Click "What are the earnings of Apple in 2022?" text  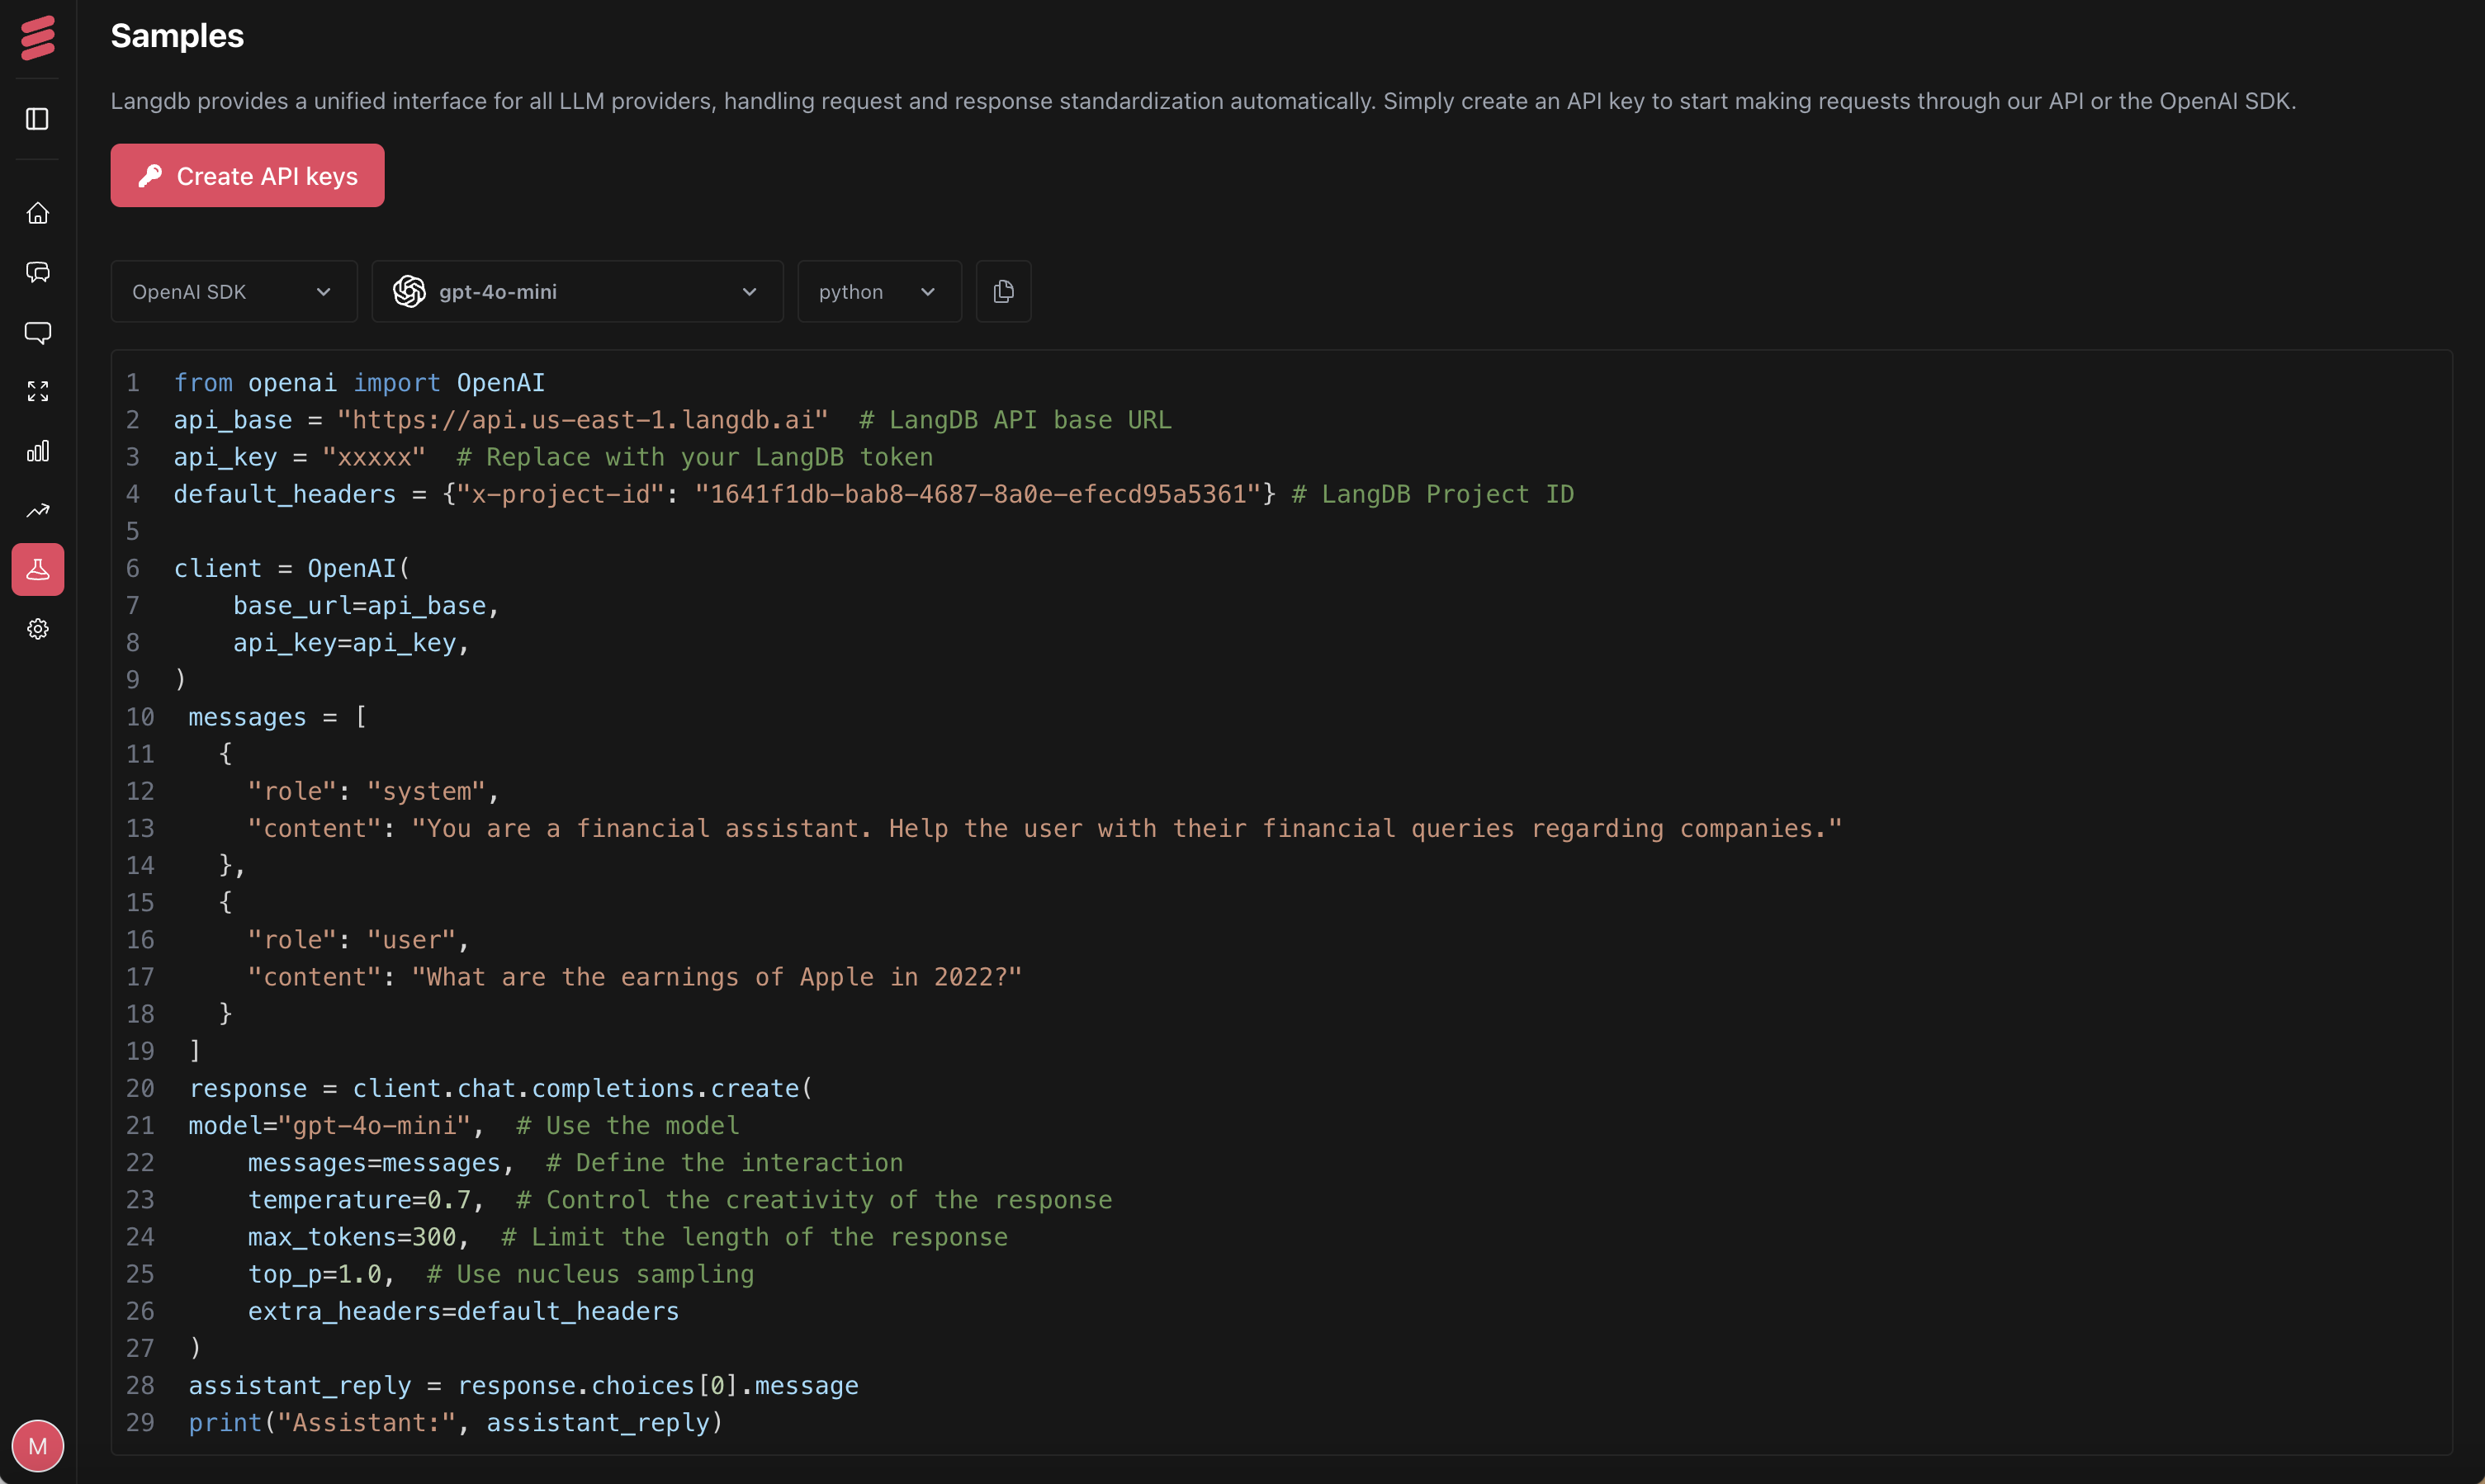717,977
